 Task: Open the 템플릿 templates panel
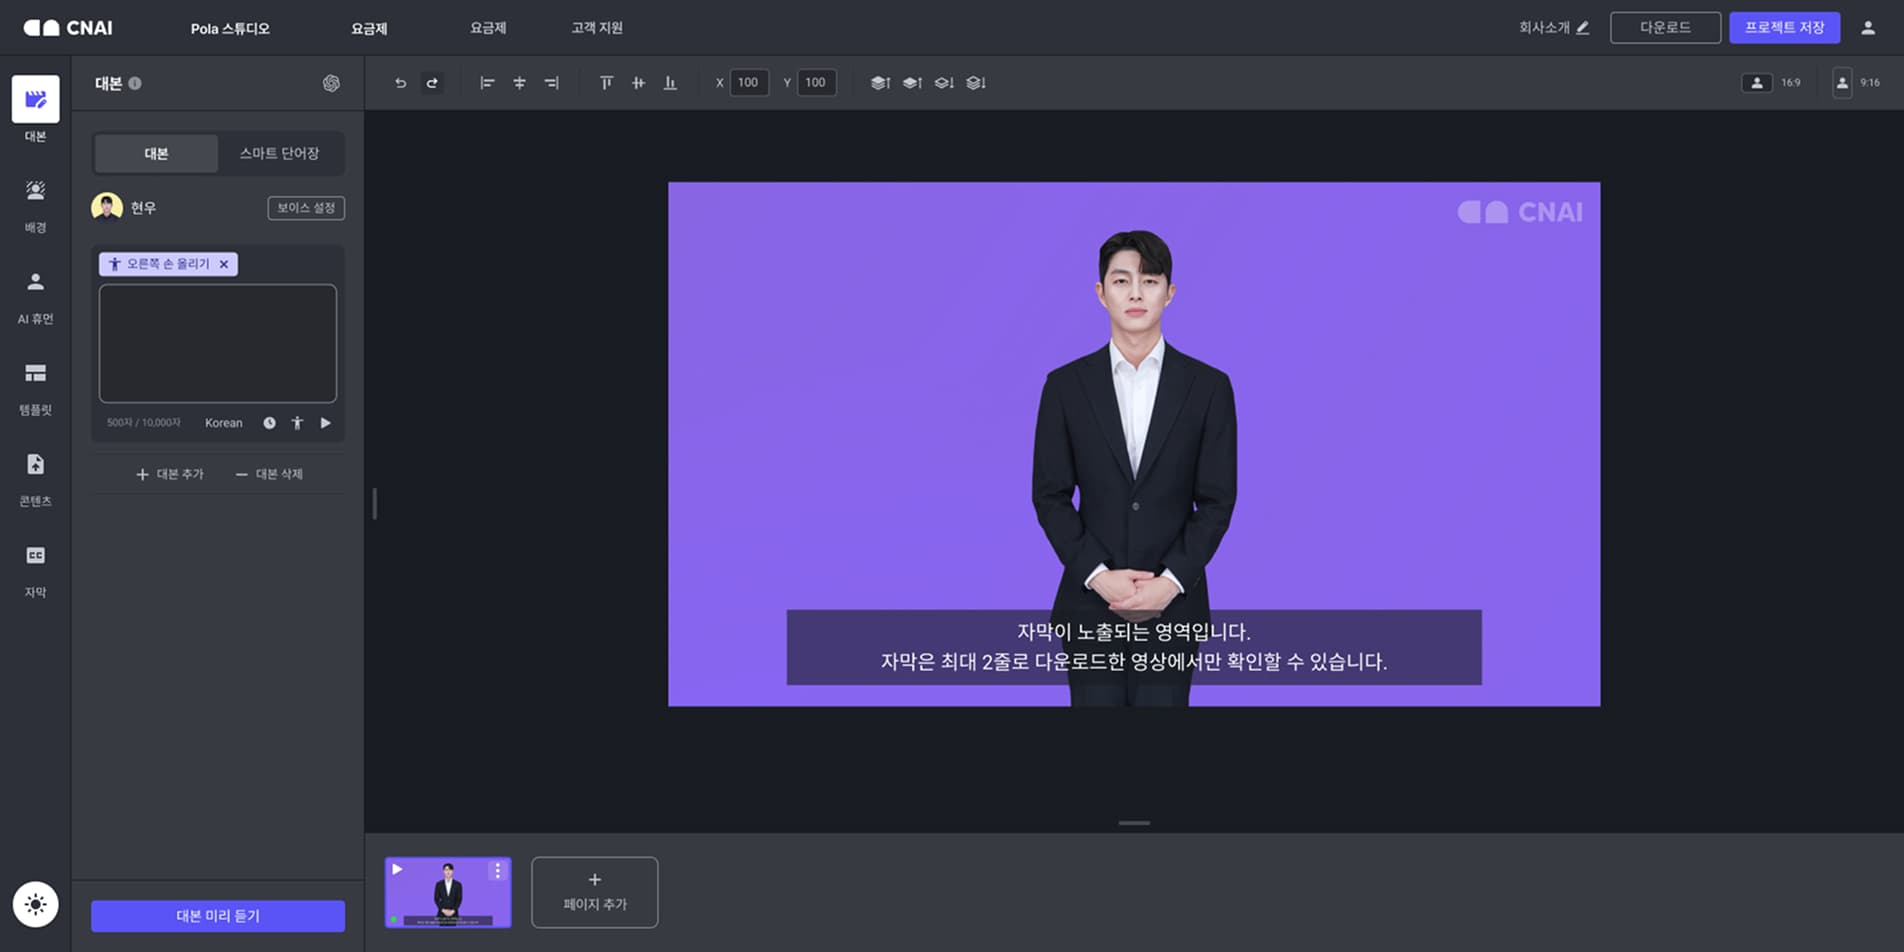tap(35, 387)
